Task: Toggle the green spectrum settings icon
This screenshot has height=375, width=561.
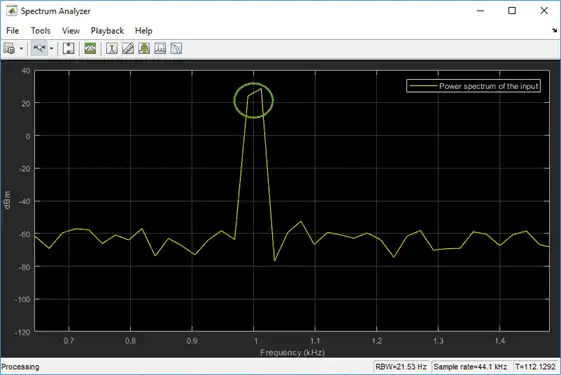Action: (x=90, y=48)
